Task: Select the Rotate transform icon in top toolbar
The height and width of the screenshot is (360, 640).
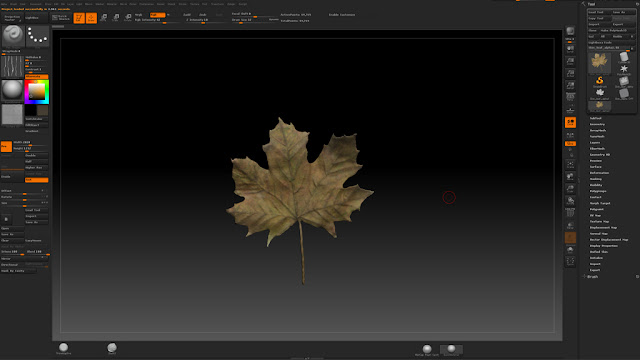Action: click(x=128, y=18)
